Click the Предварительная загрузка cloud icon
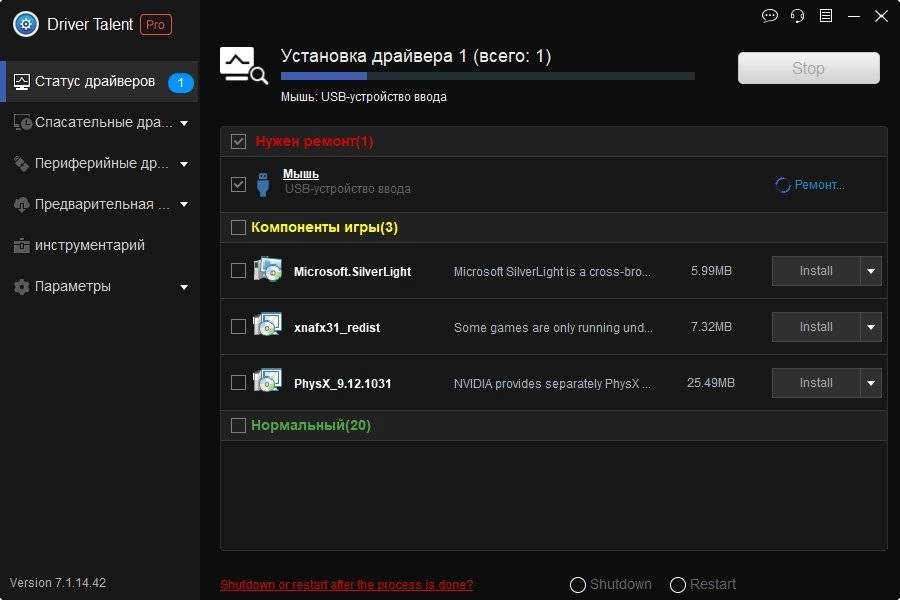The height and width of the screenshot is (600, 900). 21,204
